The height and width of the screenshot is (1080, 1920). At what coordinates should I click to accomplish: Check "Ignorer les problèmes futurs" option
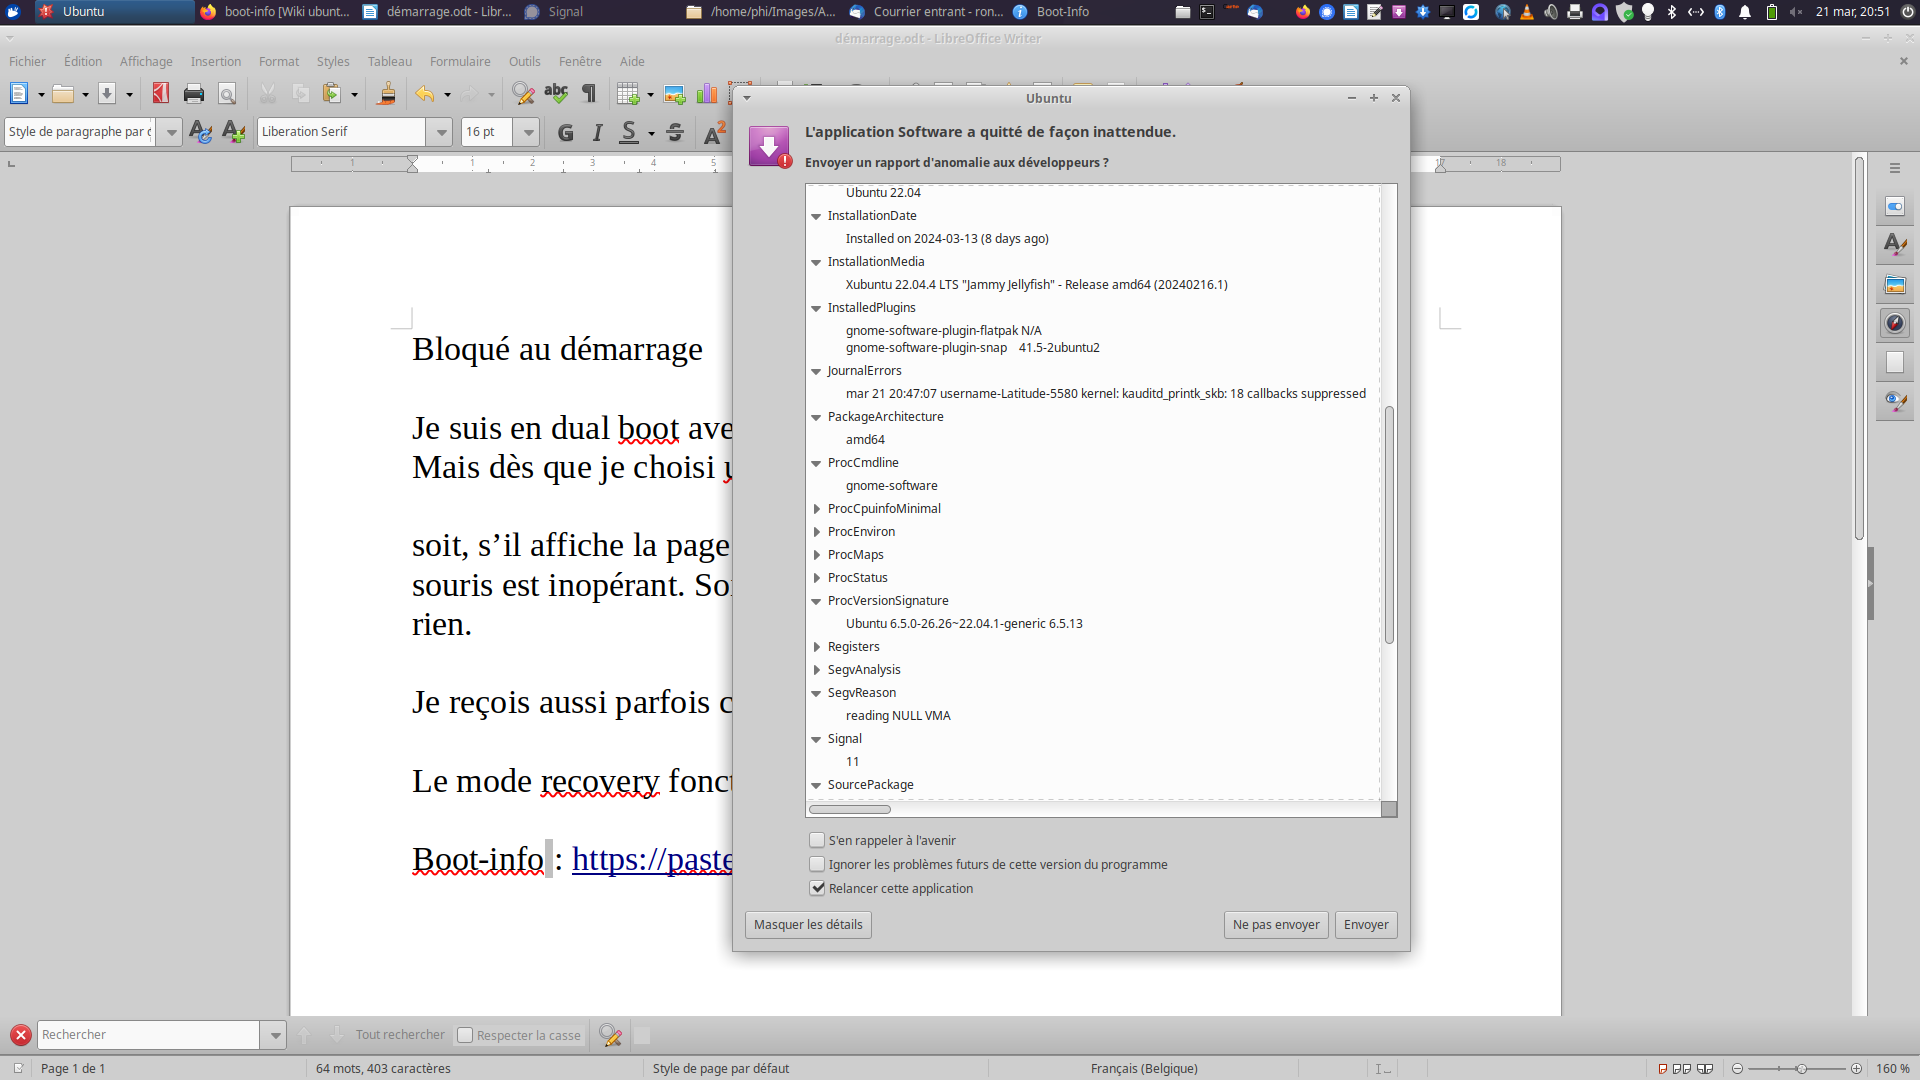click(x=817, y=864)
